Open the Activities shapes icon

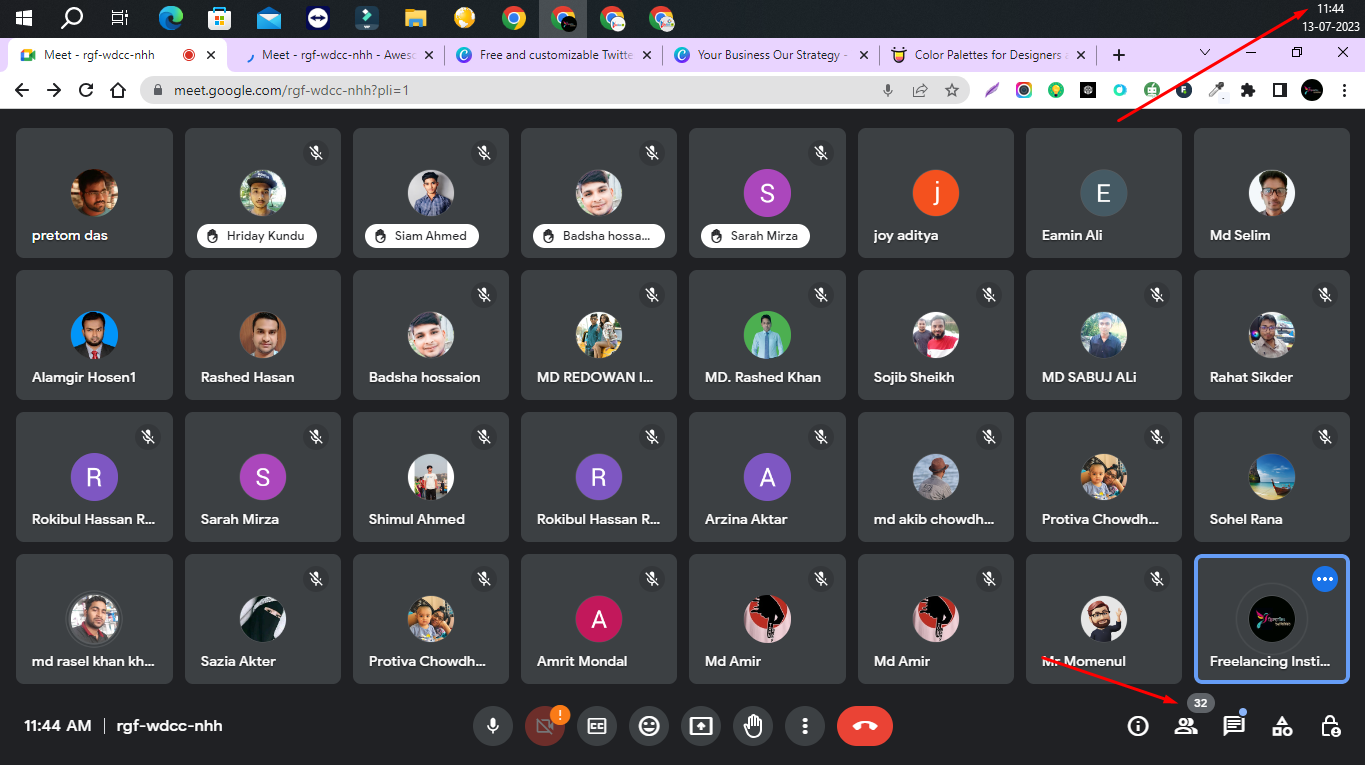1282,726
